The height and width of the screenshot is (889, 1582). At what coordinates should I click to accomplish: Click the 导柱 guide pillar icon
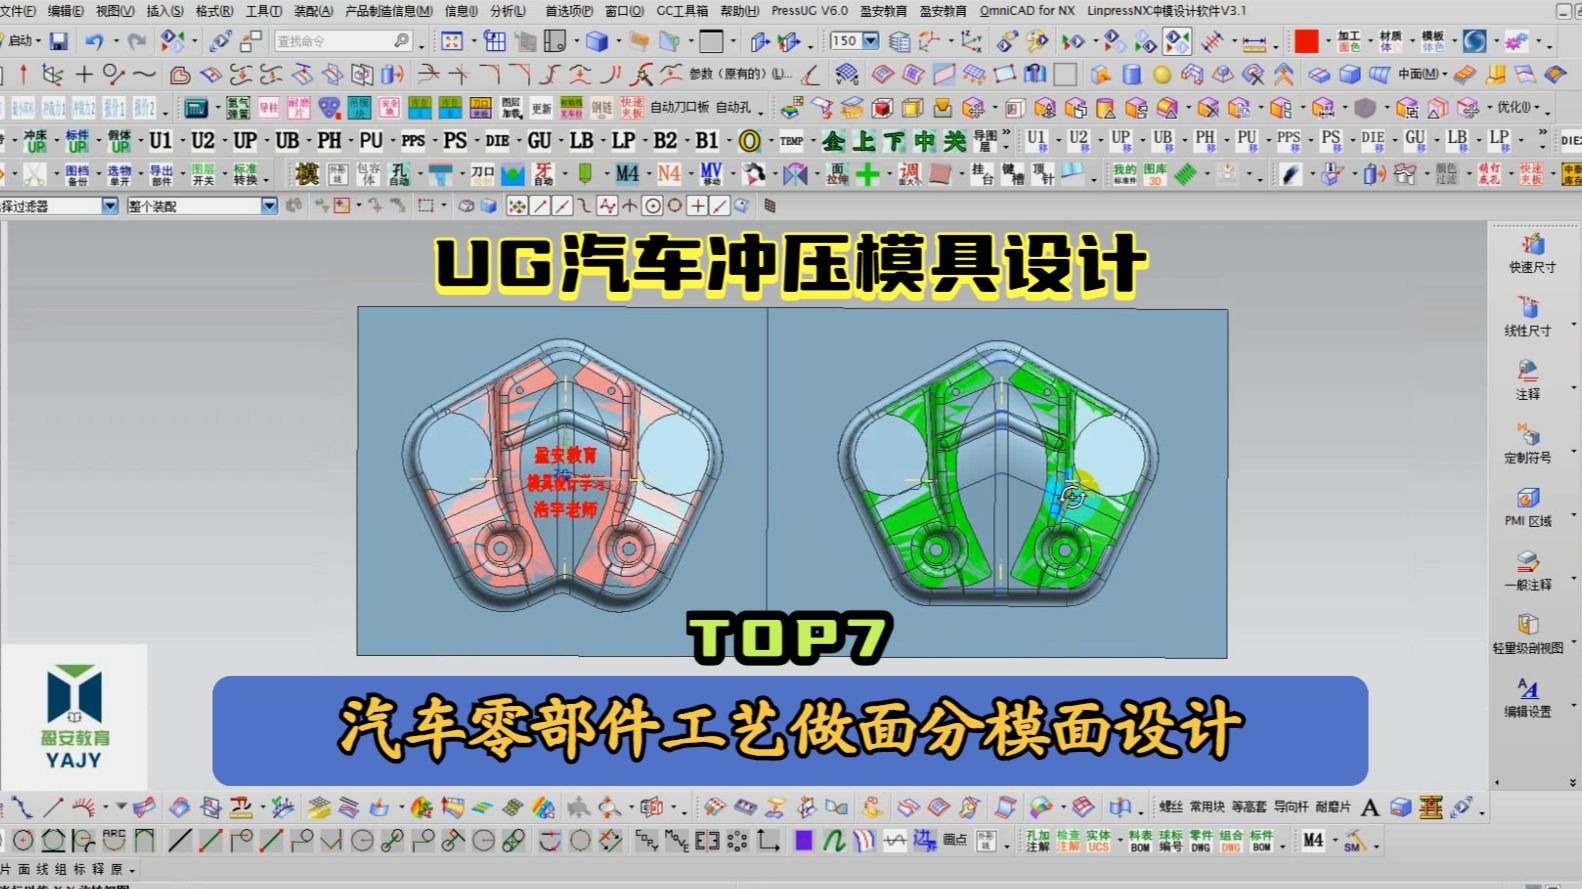pos(268,108)
